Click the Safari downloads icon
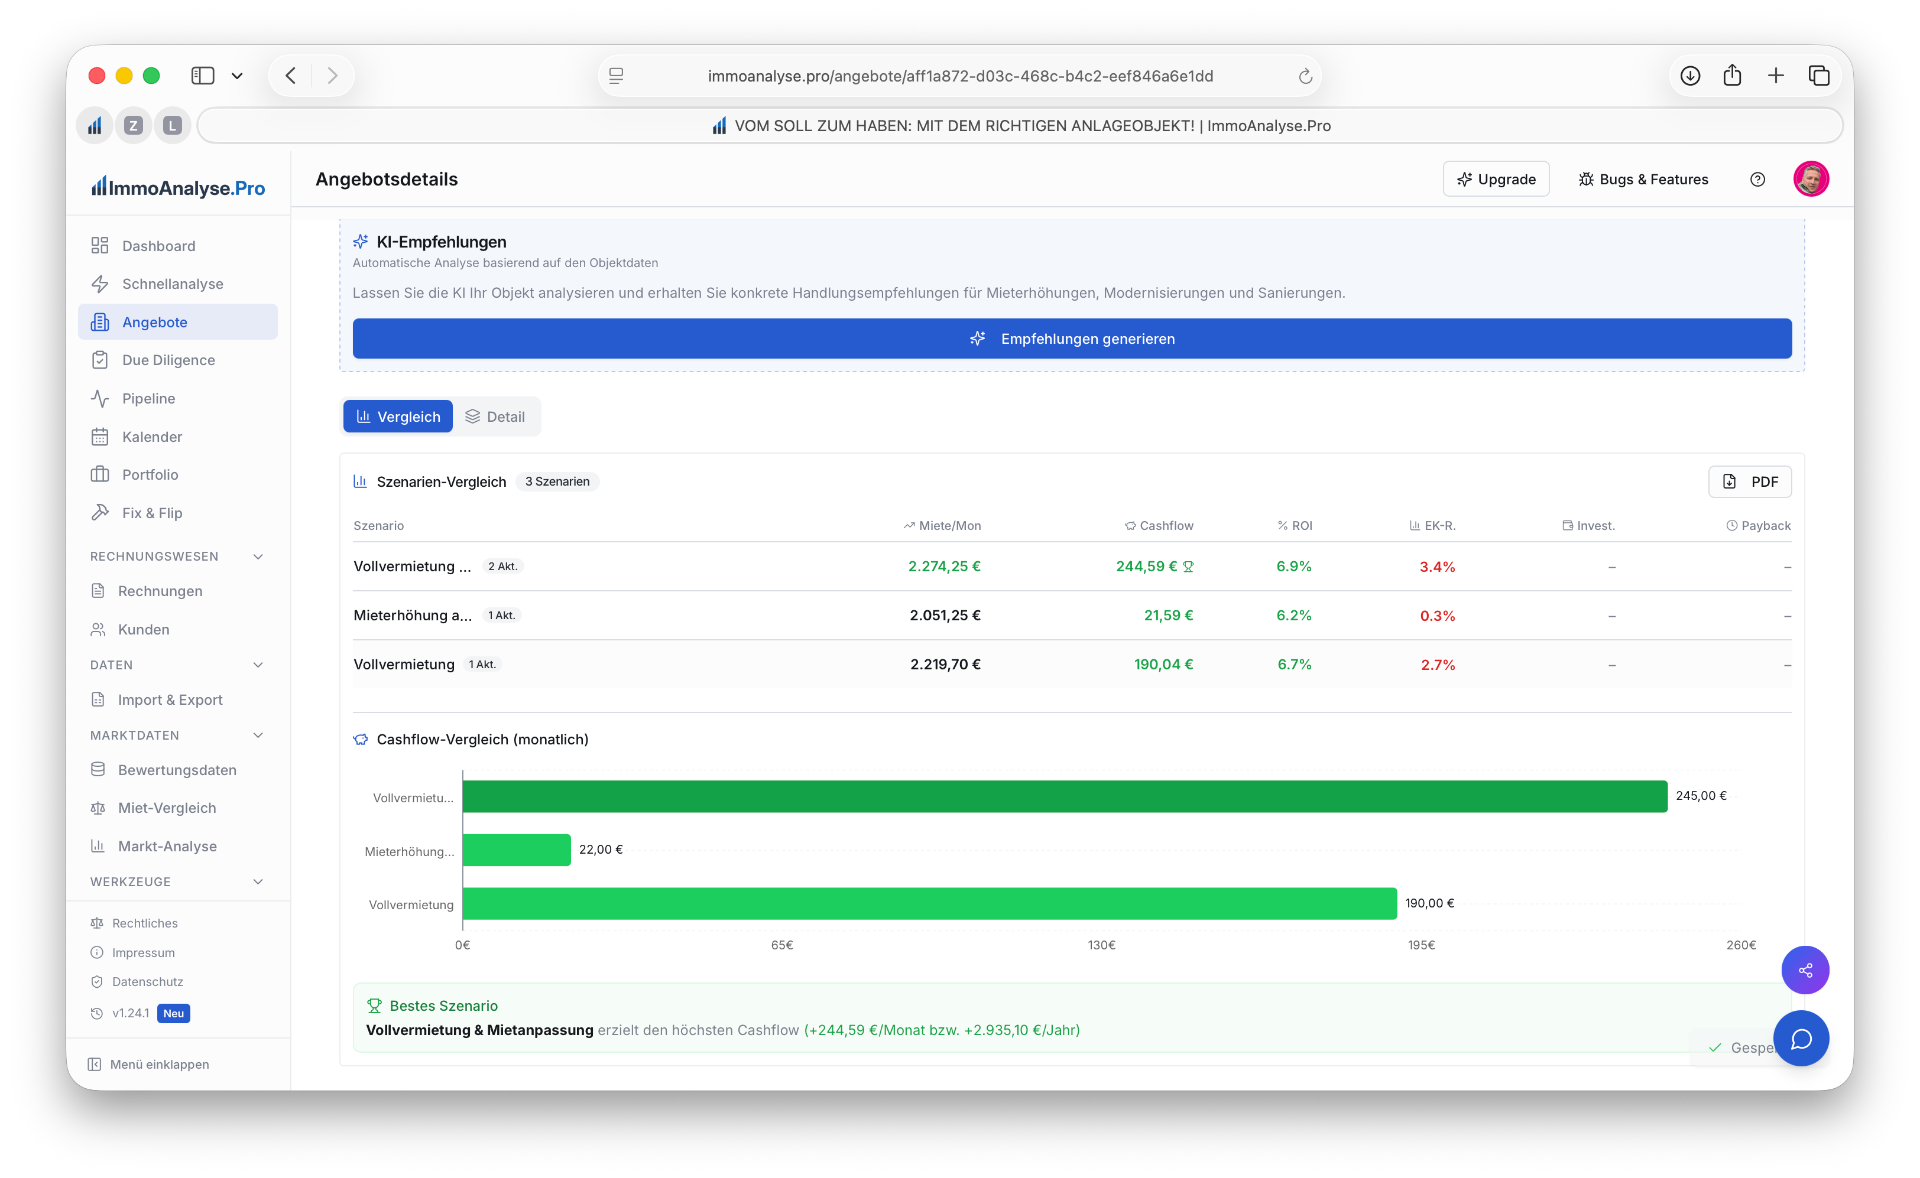 (1690, 76)
